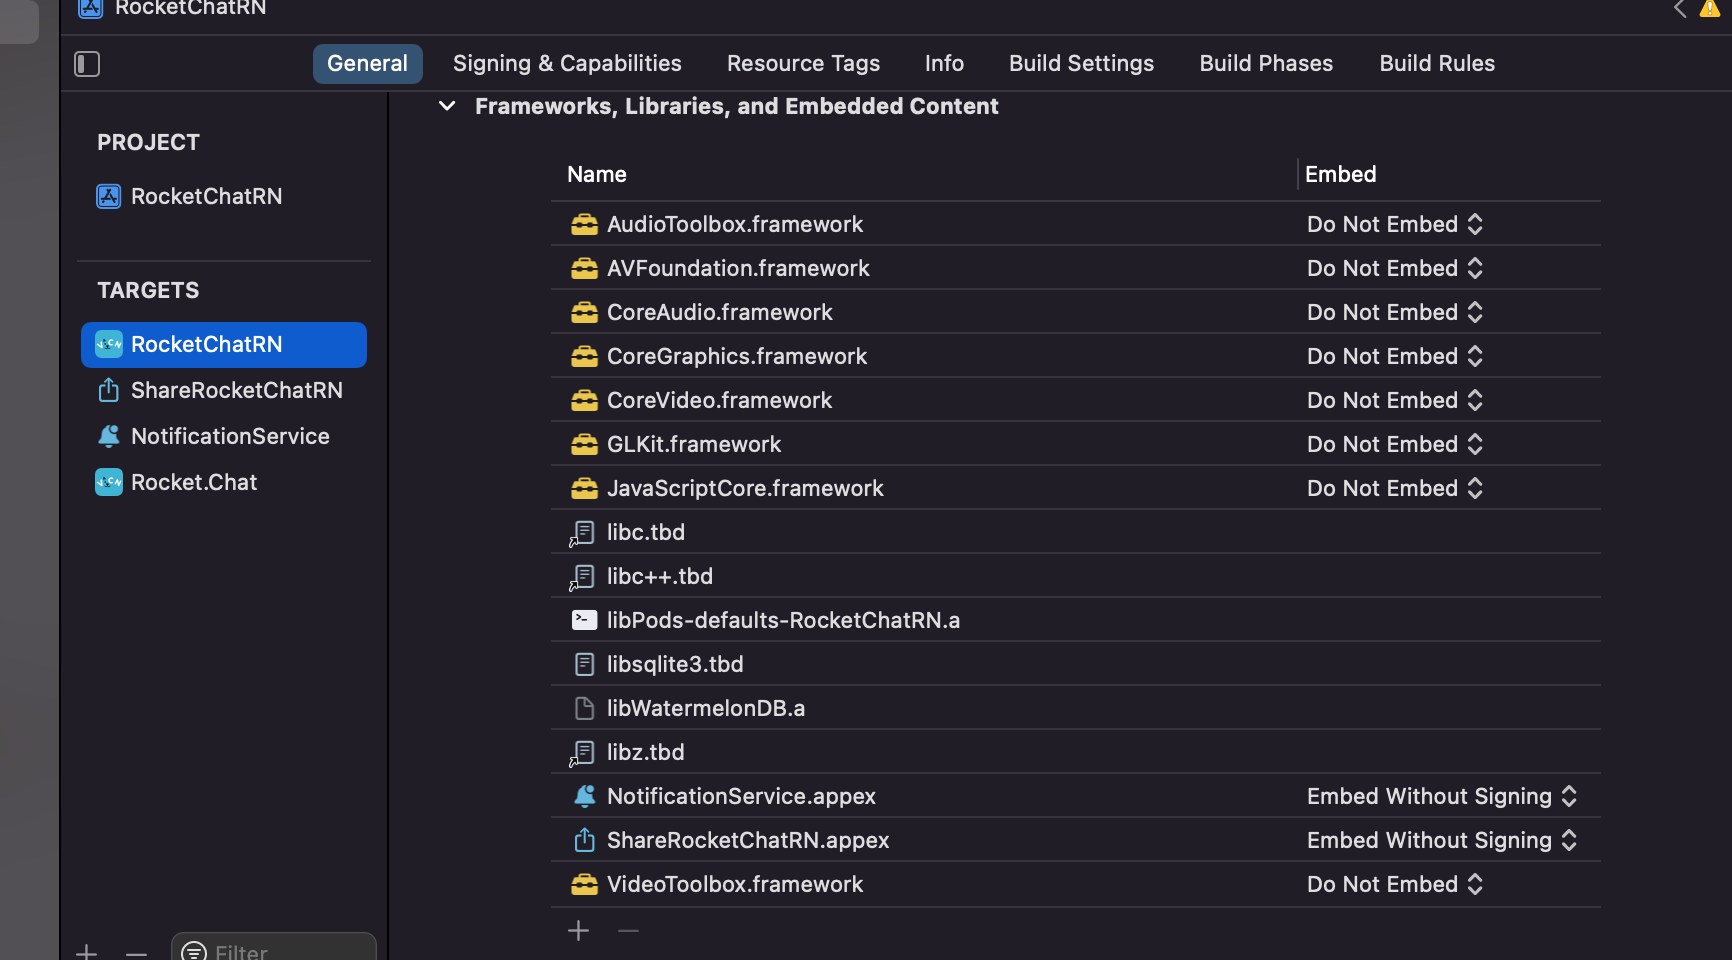
Task: Click the RocketChatRN project icon in PROJECT section
Action: click(109, 196)
